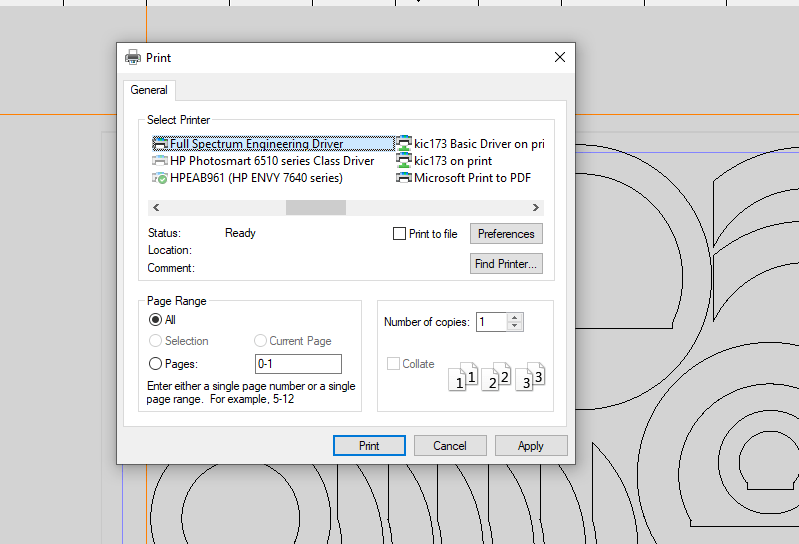Pick kic173 Basic Driver printer icon
This screenshot has height=544, width=799.
[404, 144]
